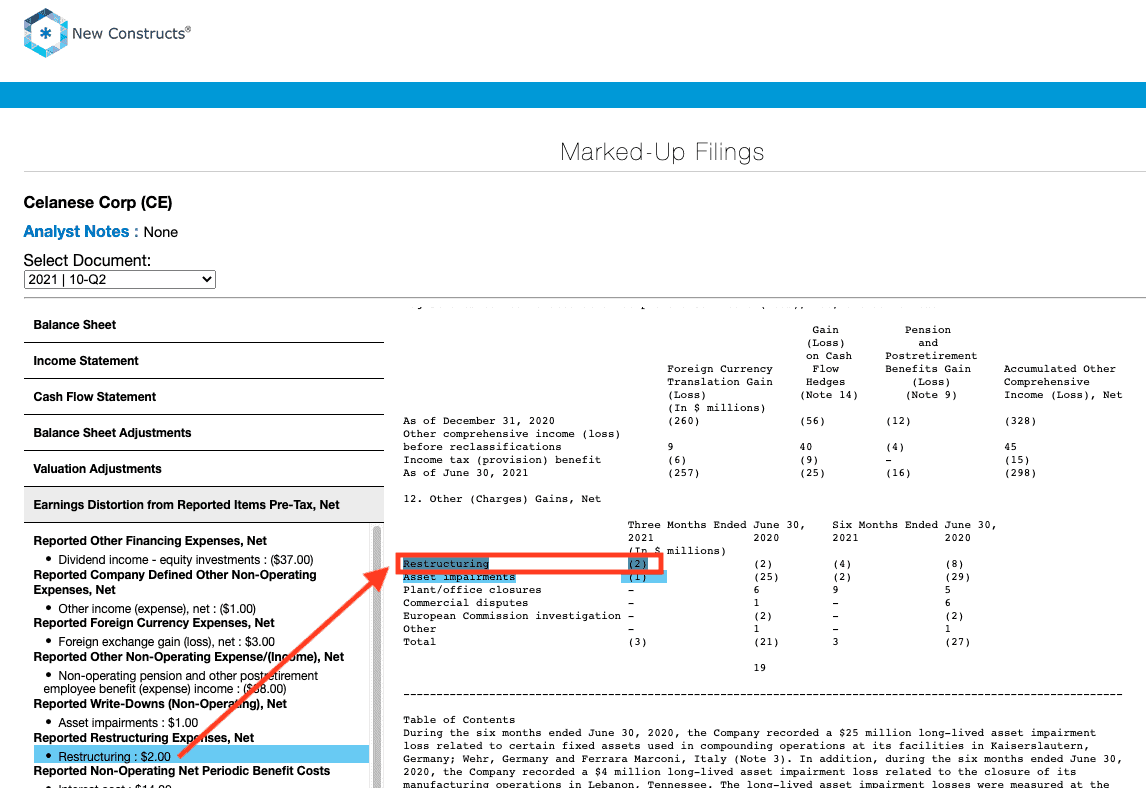
Task: Select the Dividend income - equity investments item
Action: [x=186, y=560]
